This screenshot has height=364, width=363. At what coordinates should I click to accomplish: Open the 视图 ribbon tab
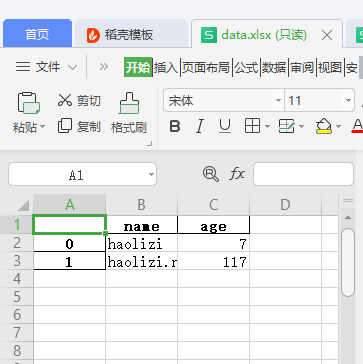pyautogui.click(x=330, y=67)
